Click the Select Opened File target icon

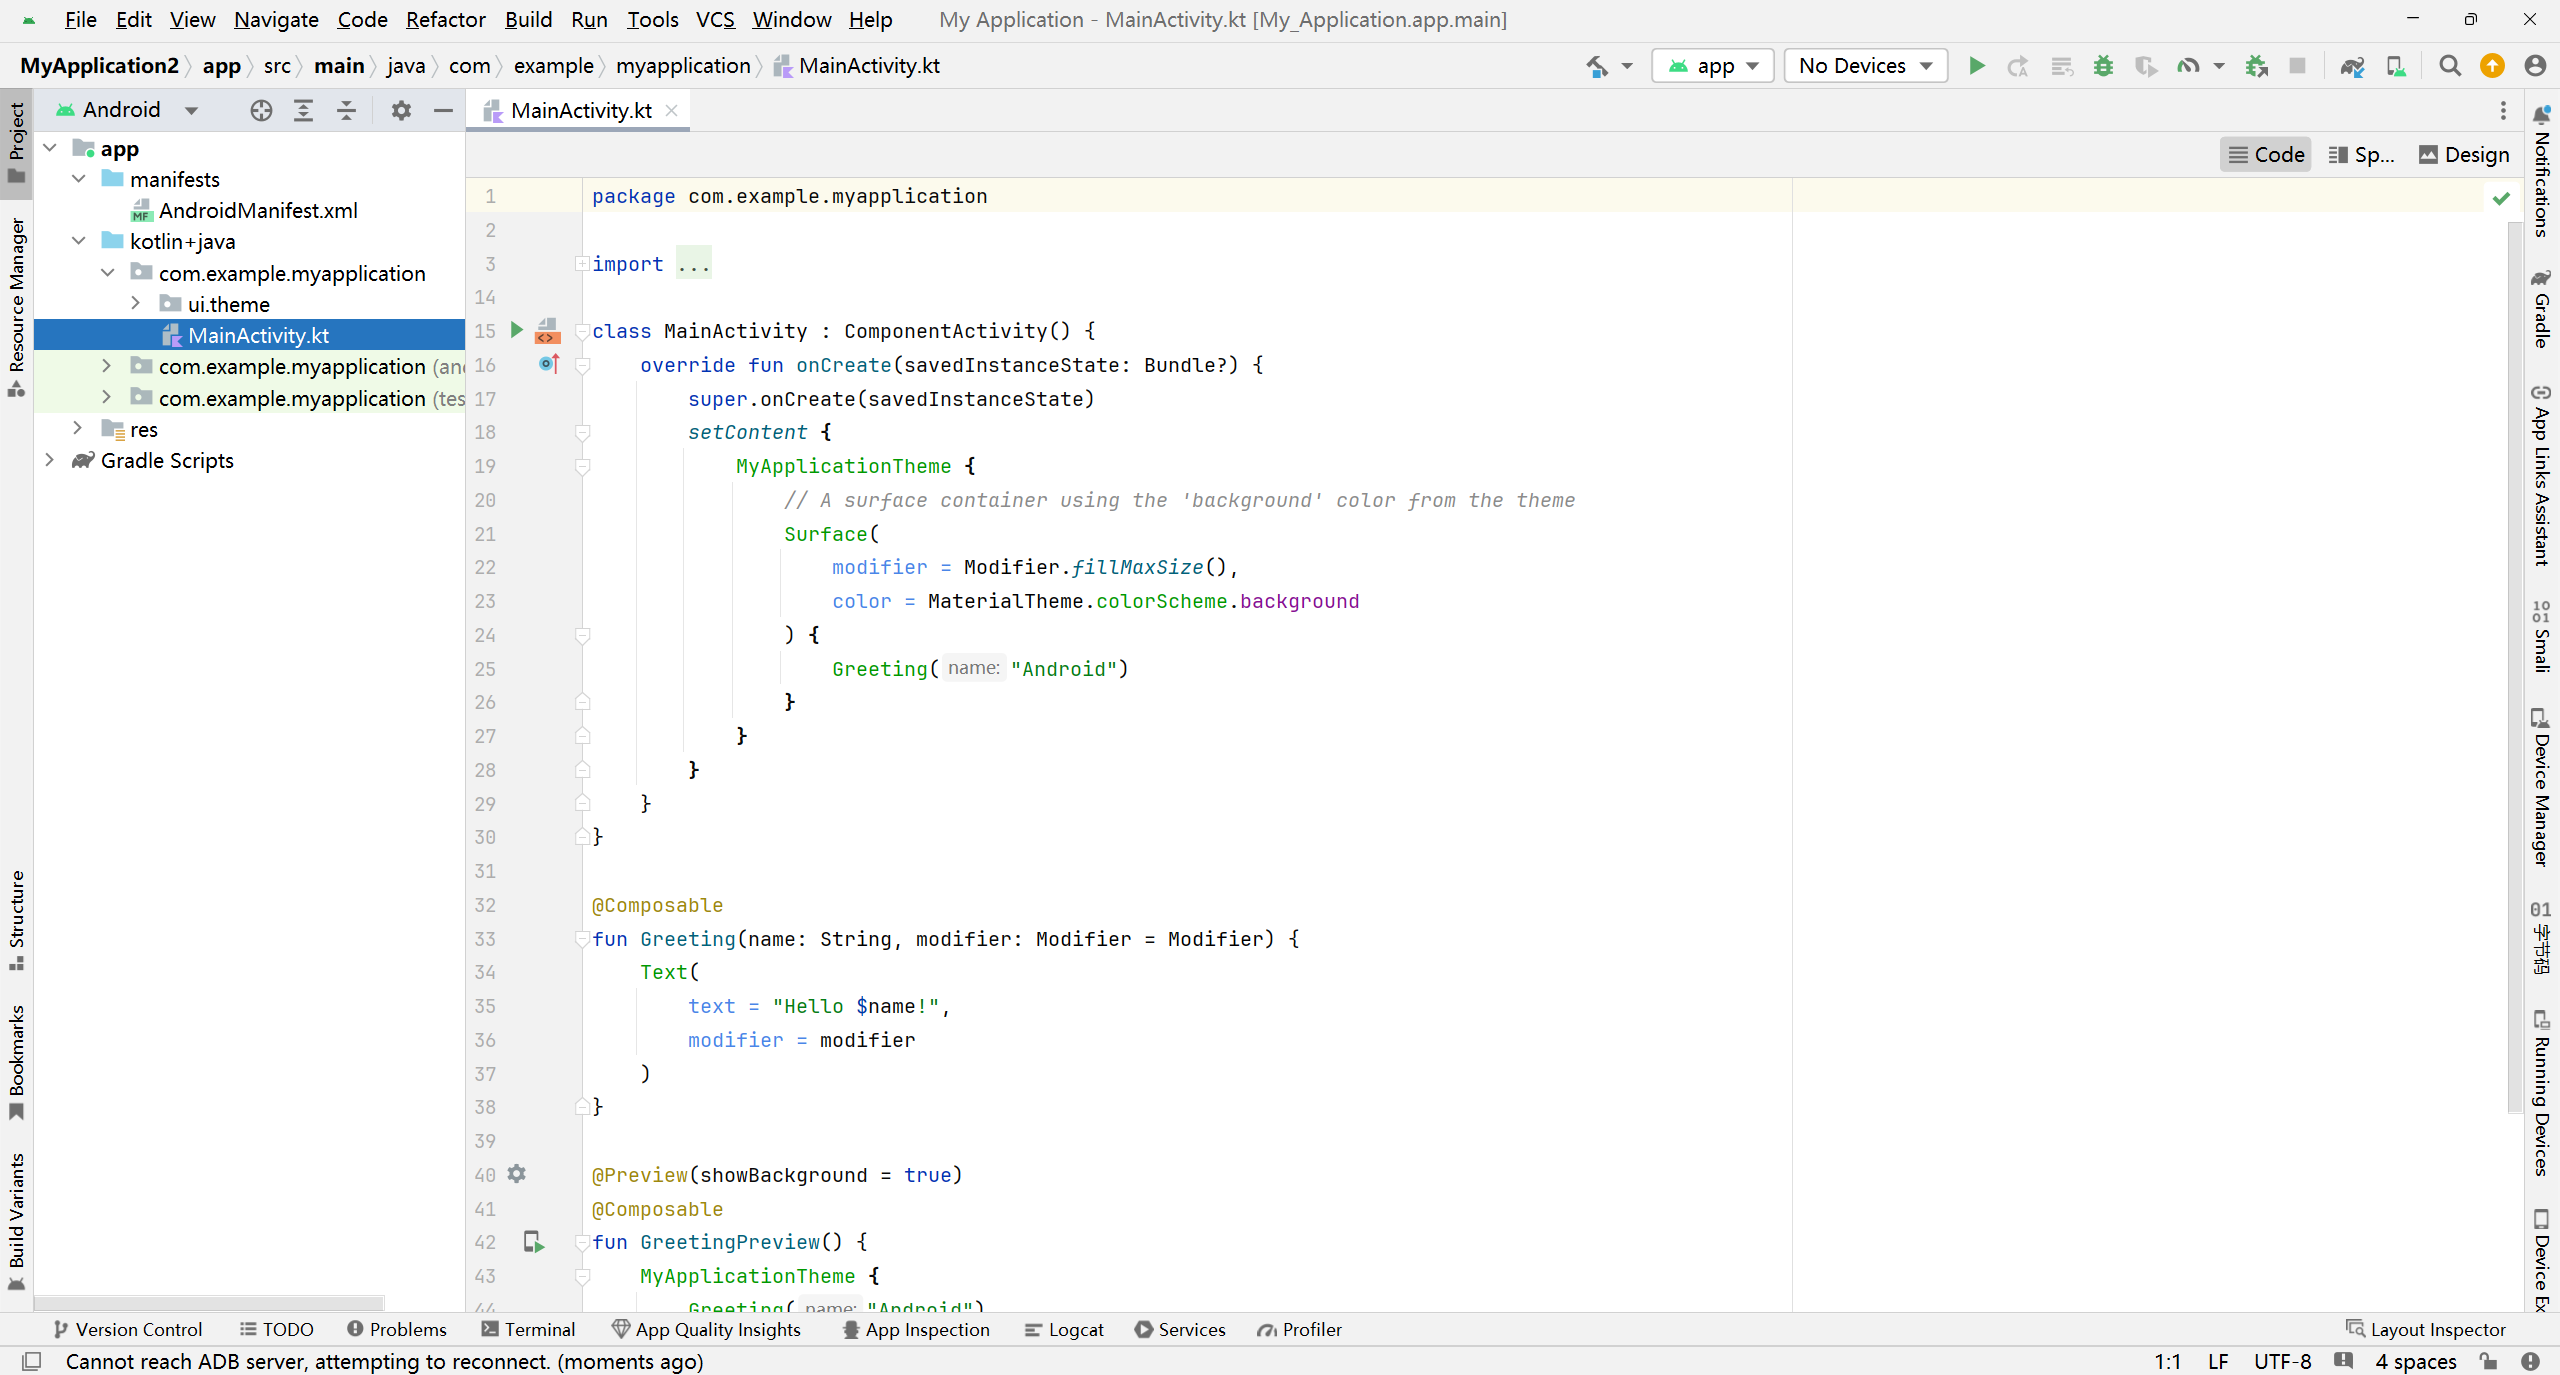point(261,110)
